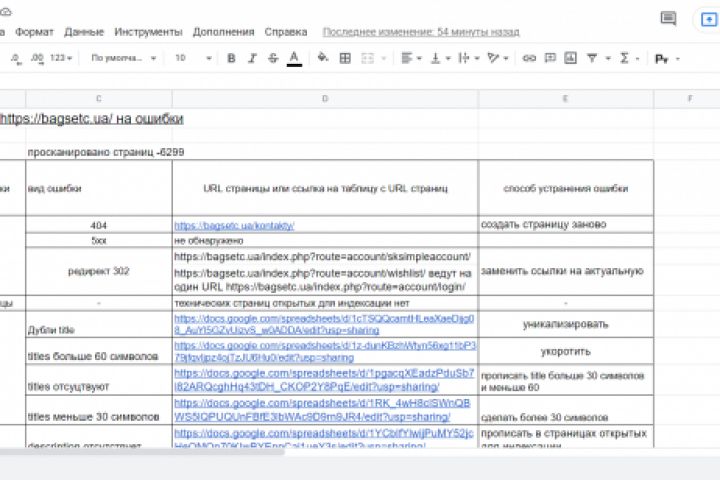Create a filter with funnel icon
Image resolution: width=720 pixels, height=480 pixels.
point(592,58)
